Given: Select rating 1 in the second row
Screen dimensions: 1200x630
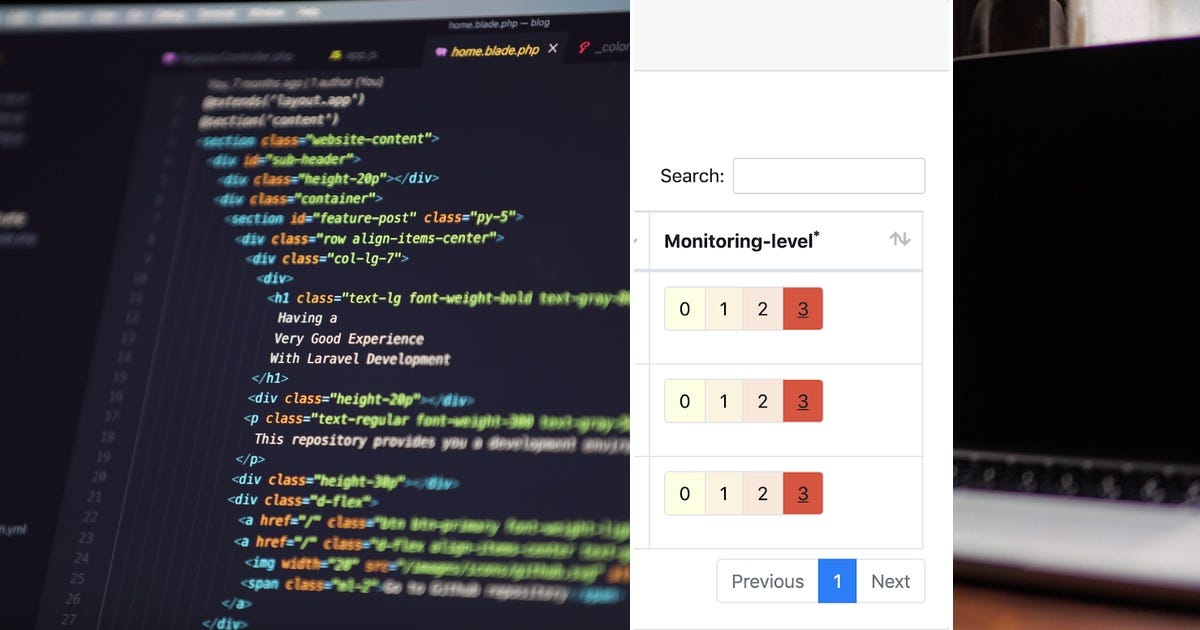Looking at the screenshot, I should tap(723, 400).
